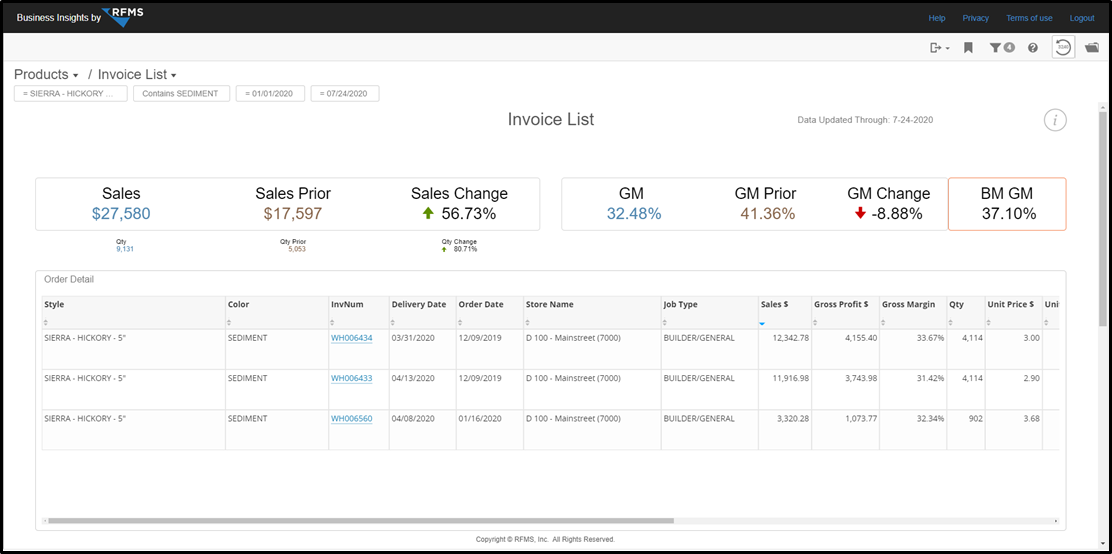Select the 3,320.28 sales cell

785,430
